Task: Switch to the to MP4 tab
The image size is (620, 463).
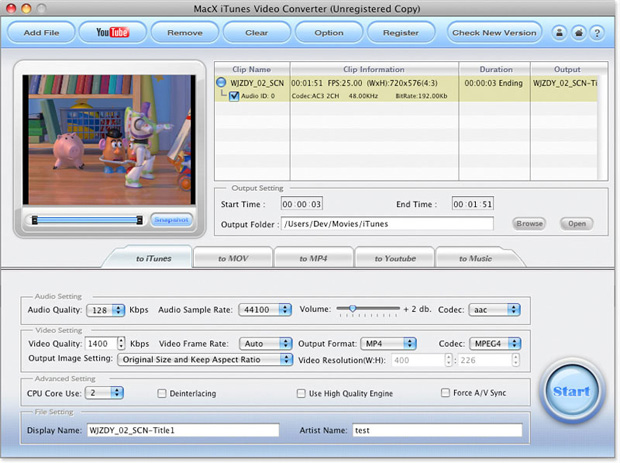Action: pos(313,258)
